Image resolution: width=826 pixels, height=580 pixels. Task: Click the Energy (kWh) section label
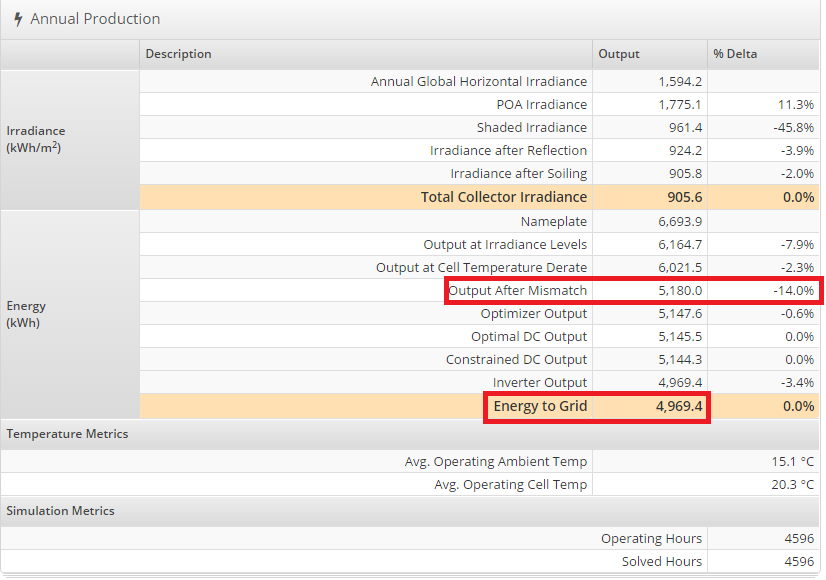click(26, 314)
